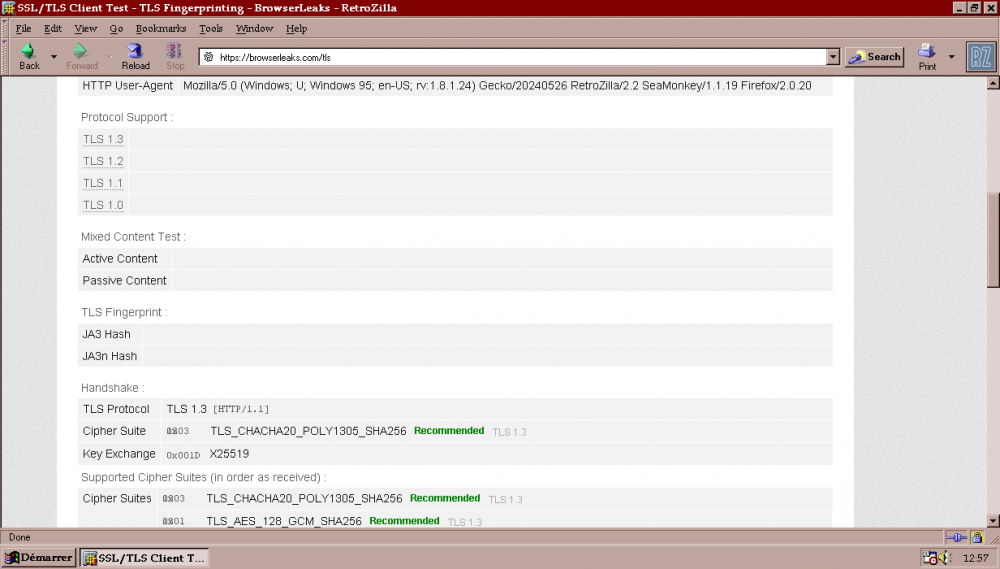This screenshot has height=569, width=1000.
Task: Open the Tools menu
Action: 211,29
